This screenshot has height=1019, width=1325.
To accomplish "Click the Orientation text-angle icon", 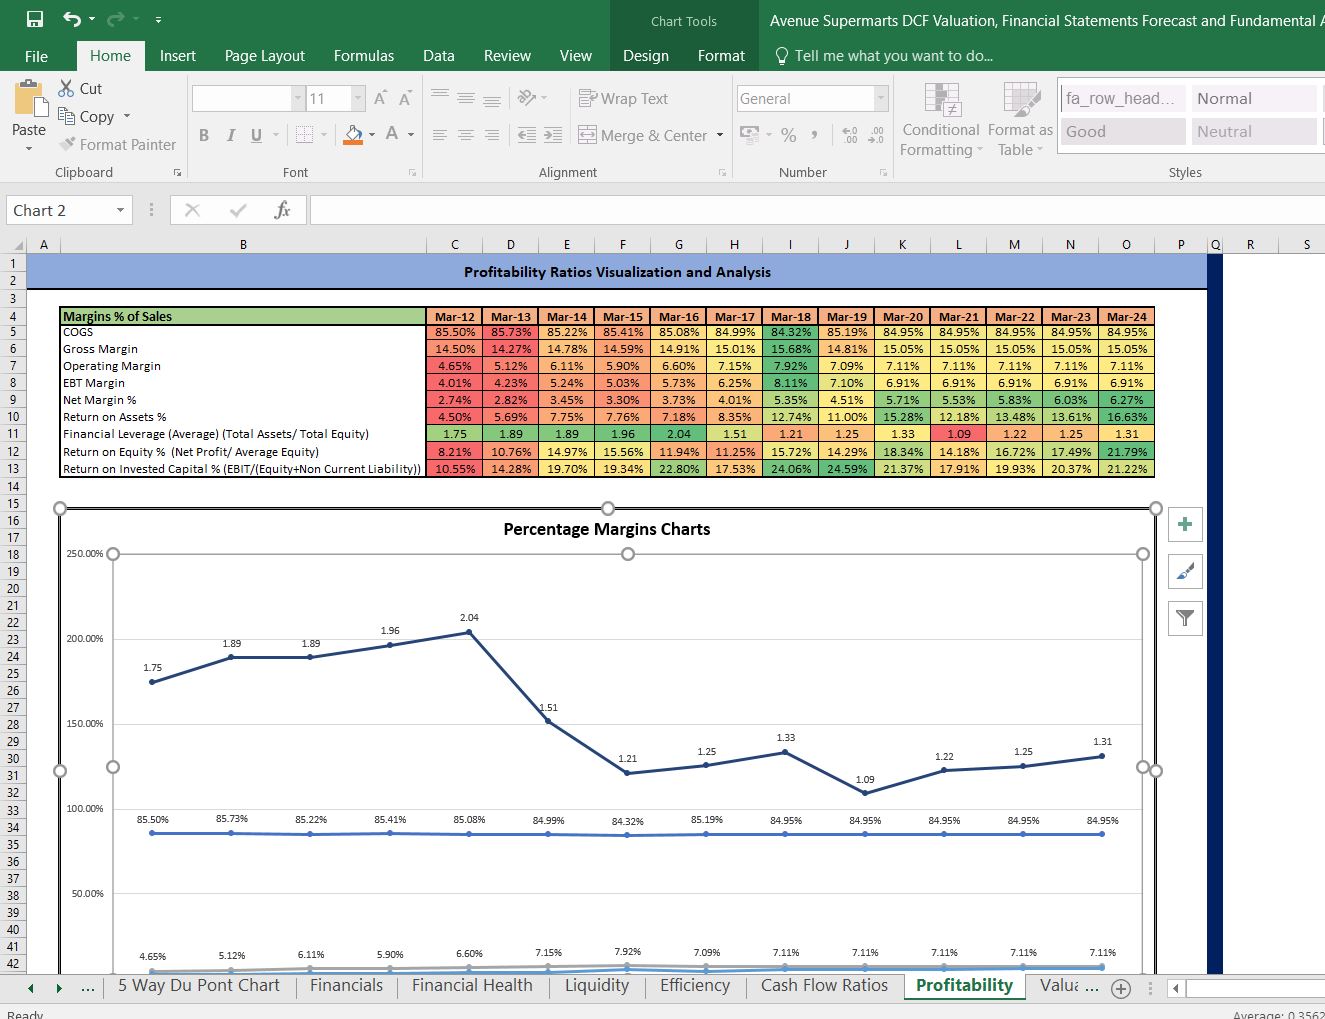I will pos(526,98).
